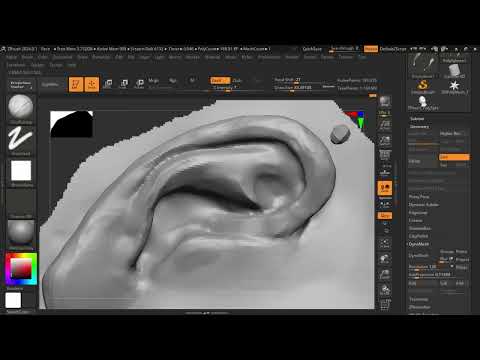This screenshot has width=480, height=360.
Task: Expand the Crease section
Action: pos(416,220)
